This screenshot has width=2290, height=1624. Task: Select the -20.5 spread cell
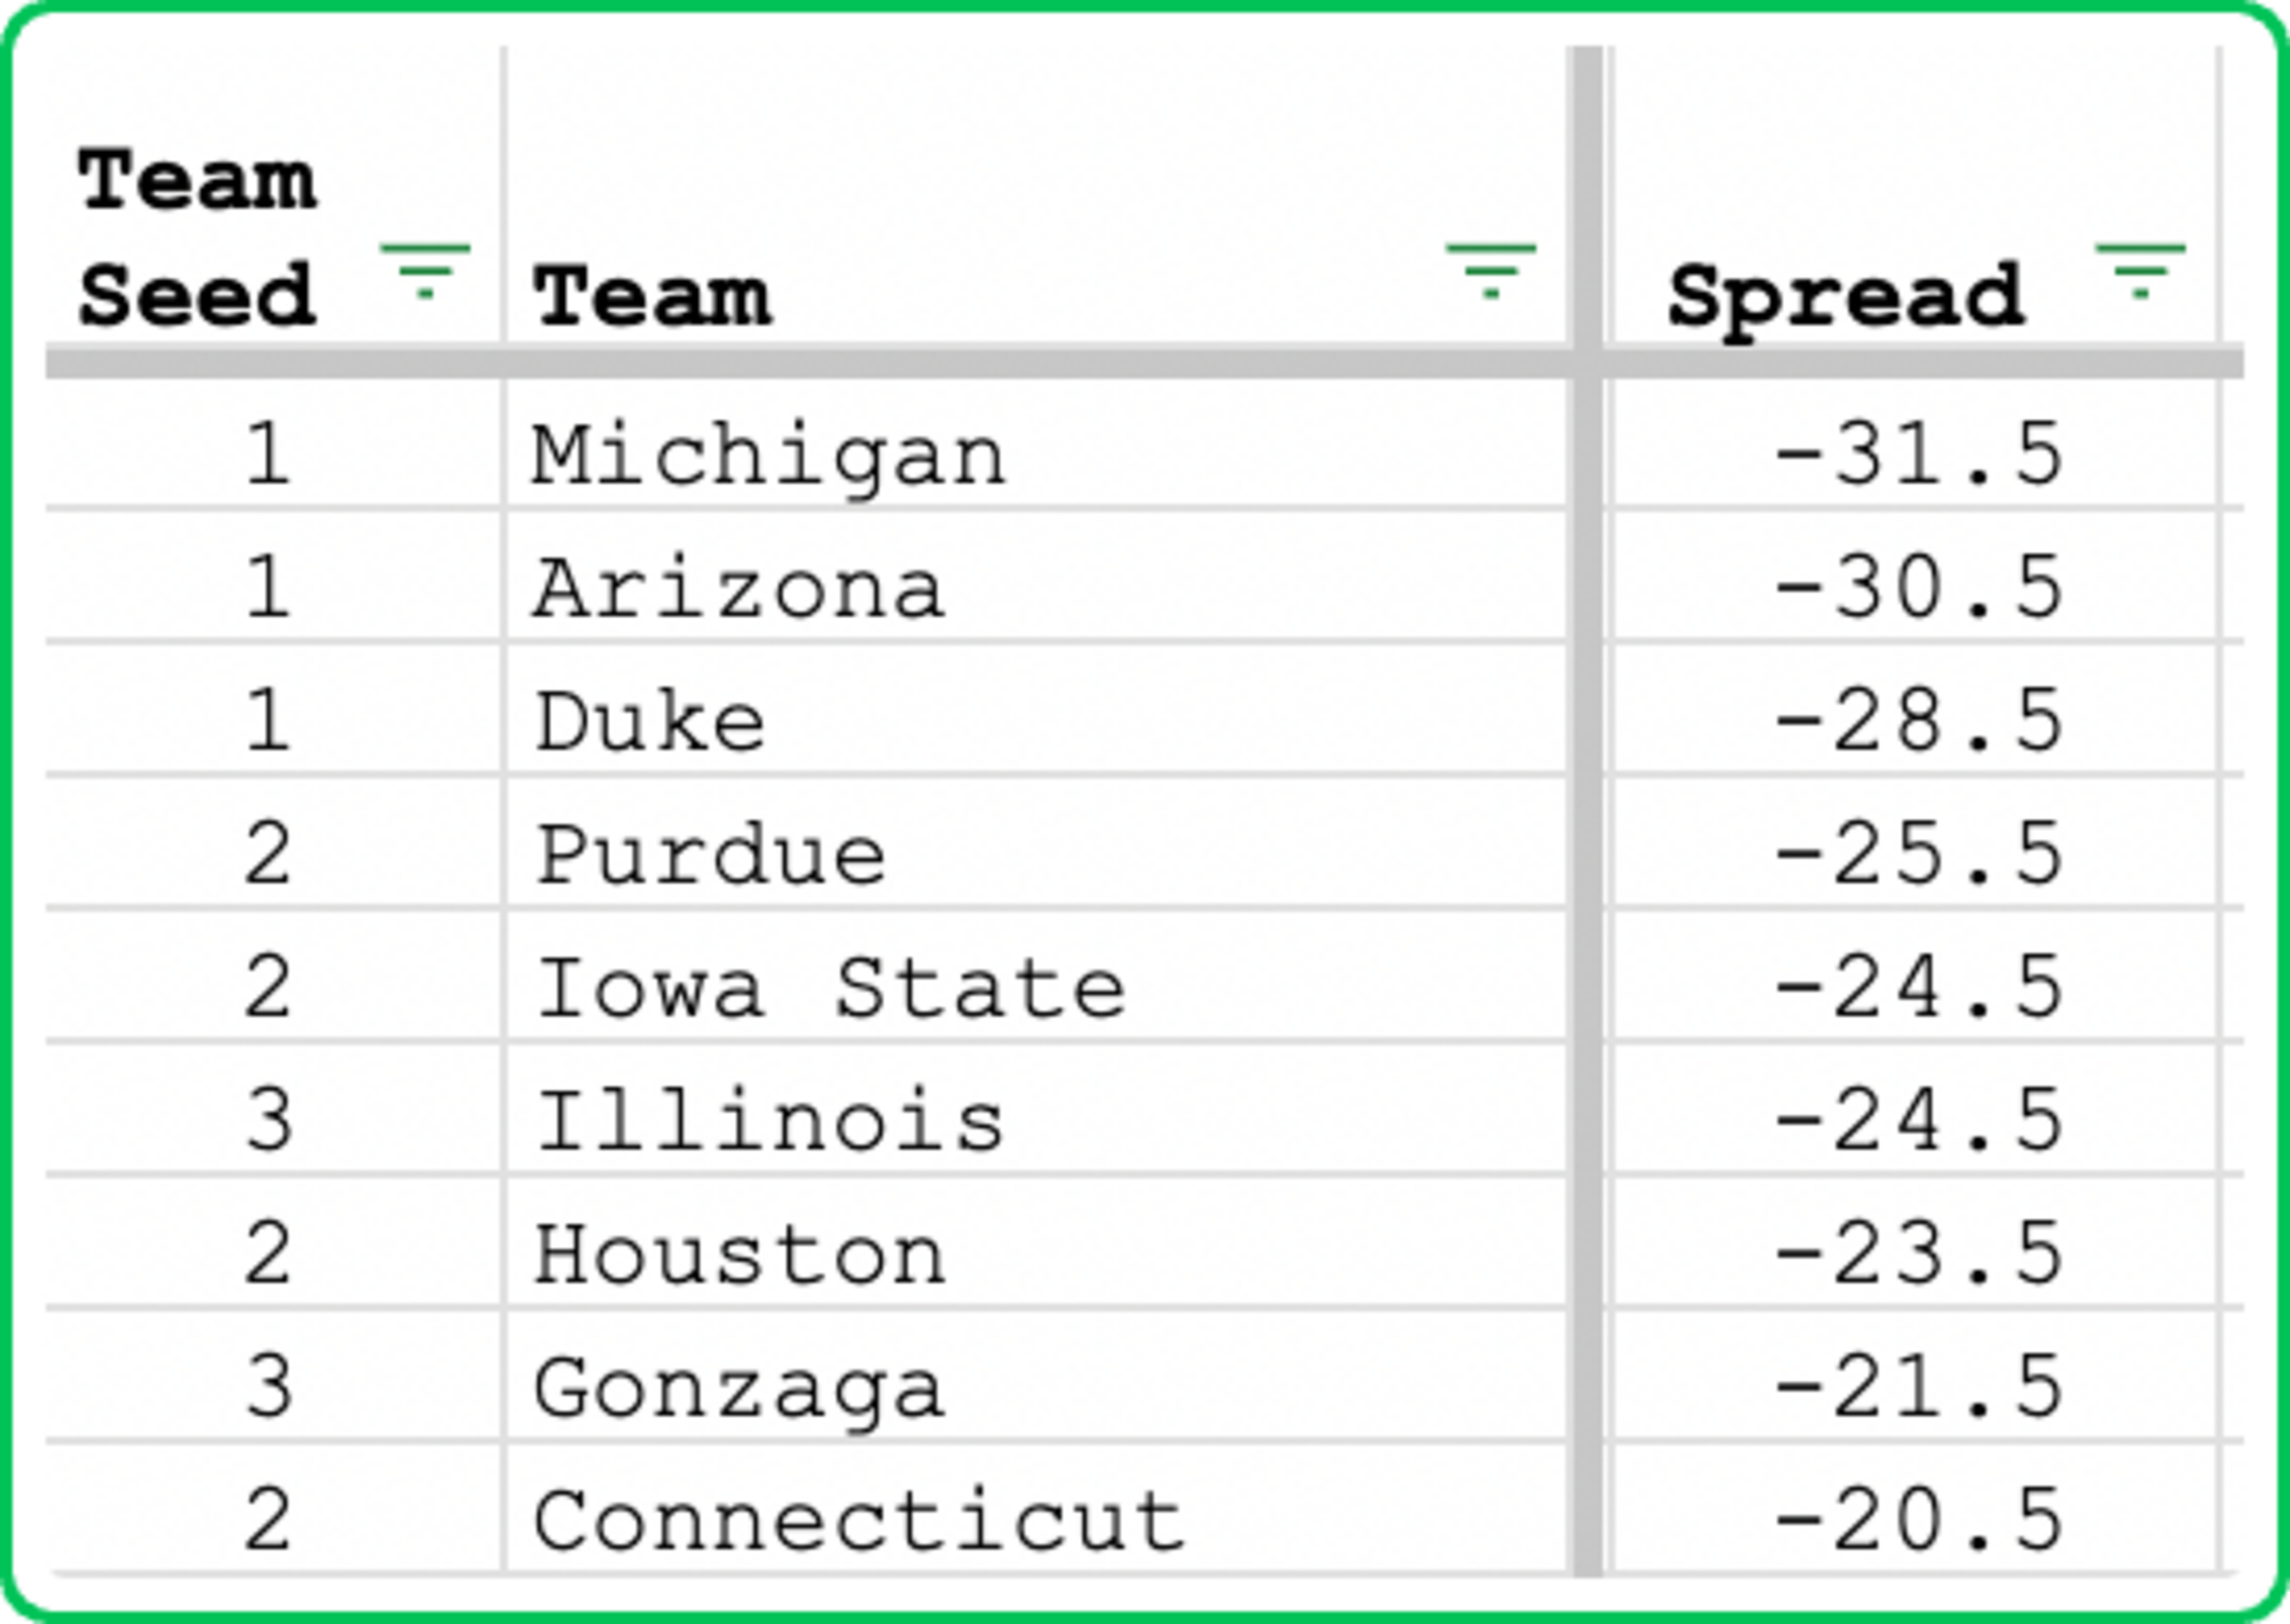click(x=1917, y=1521)
